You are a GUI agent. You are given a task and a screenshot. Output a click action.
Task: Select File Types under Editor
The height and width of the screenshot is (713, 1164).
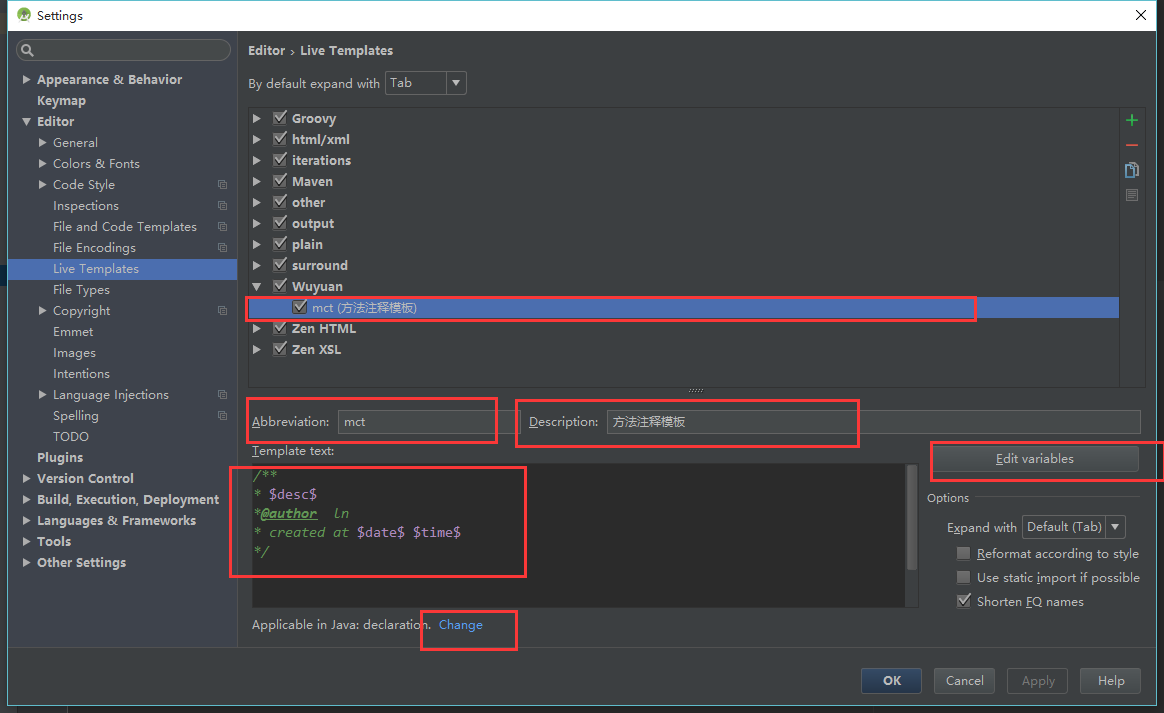pos(81,290)
